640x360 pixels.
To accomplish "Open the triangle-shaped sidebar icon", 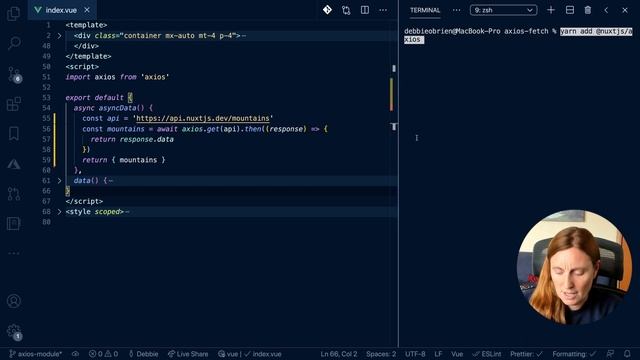I will tap(14, 164).
